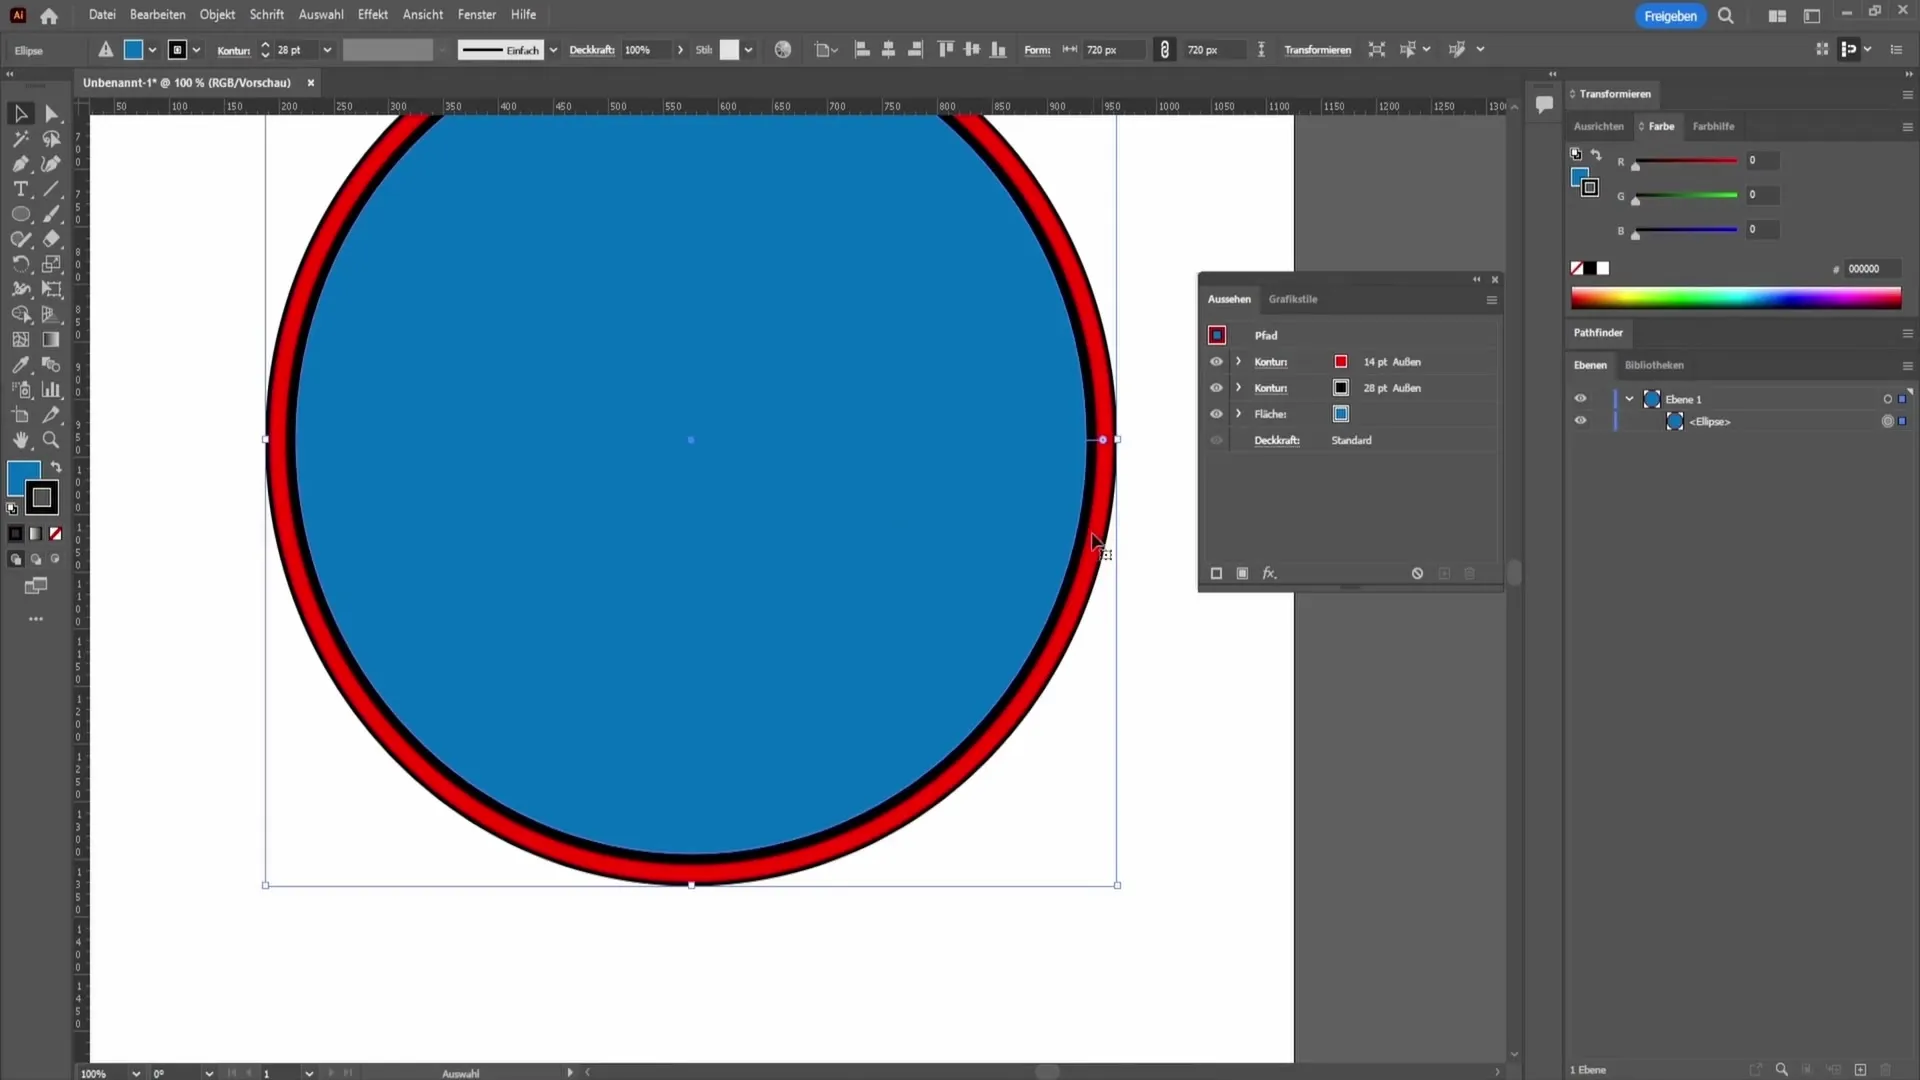Choose the Ellipse shape tool
This screenshot has width=1920, height=1080.
click(20, 214)
